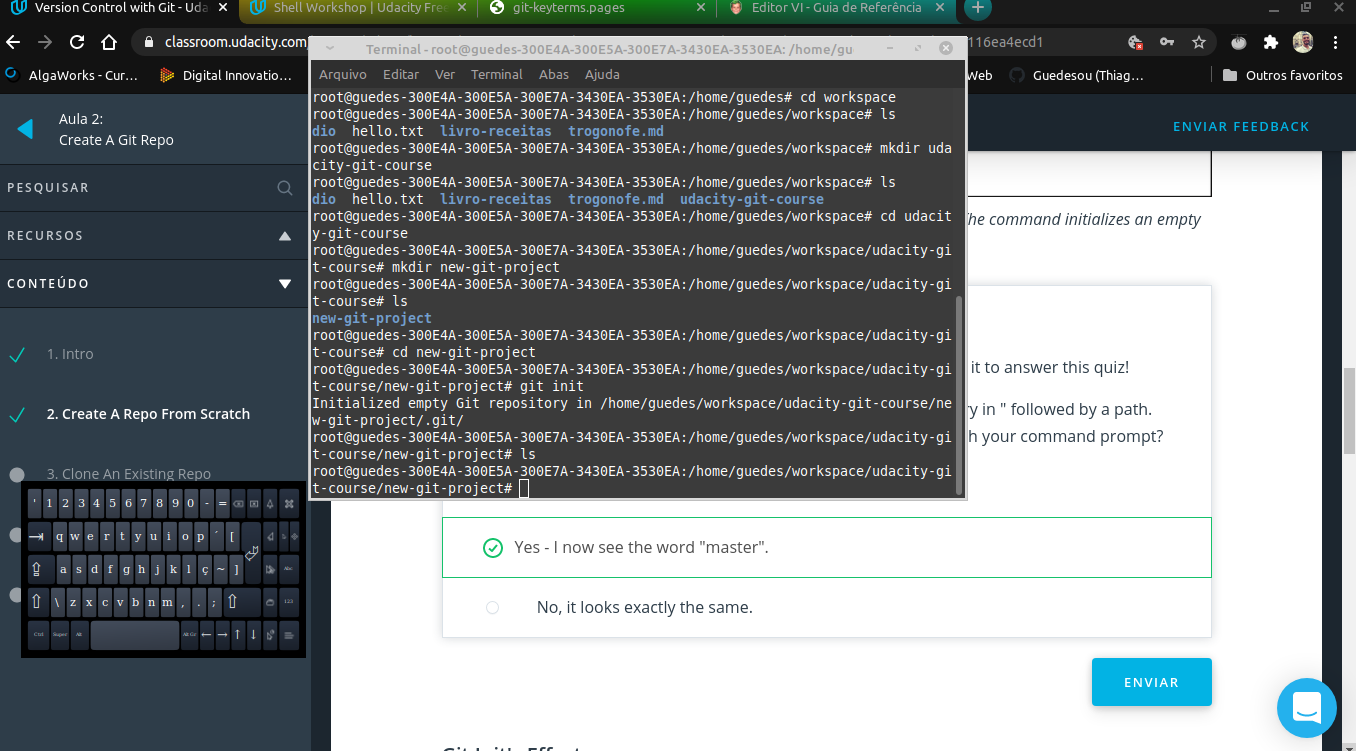1356x751 pixels.
Task: Click the blocked cookies icon in address bar
Action: click(x=1135, y=43)
